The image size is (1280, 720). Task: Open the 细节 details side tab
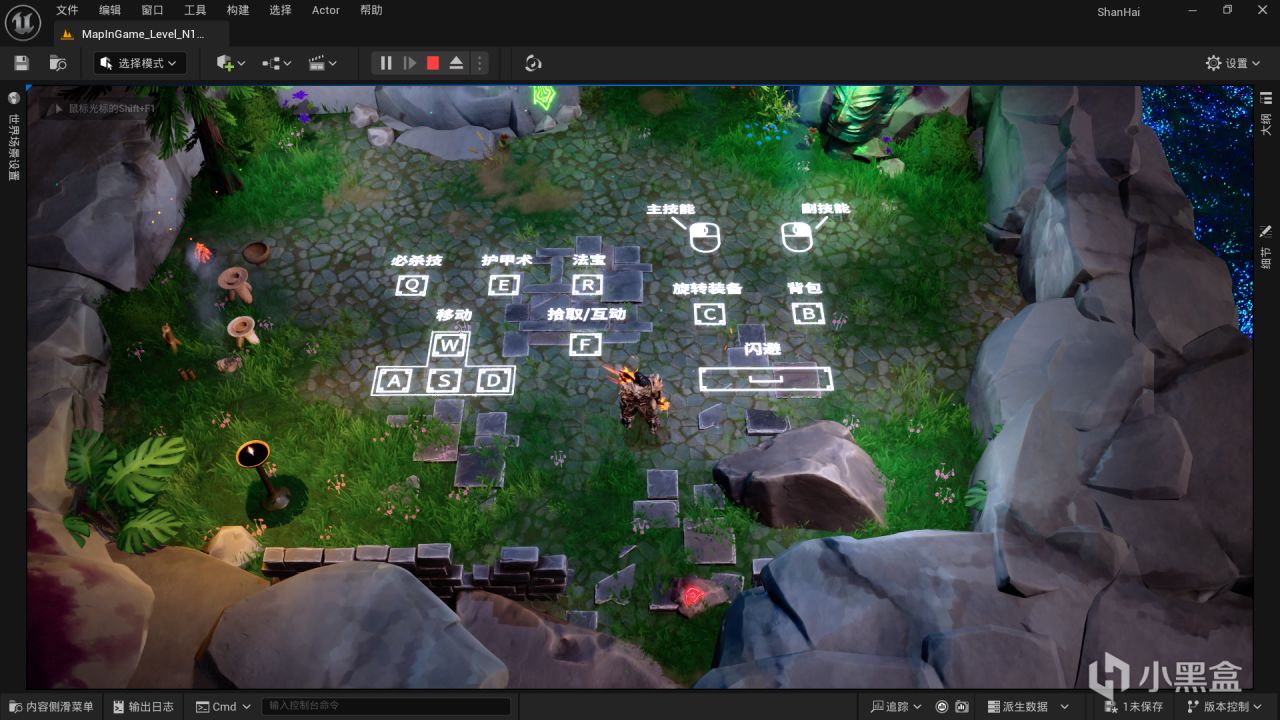(x=1266, y=245)
